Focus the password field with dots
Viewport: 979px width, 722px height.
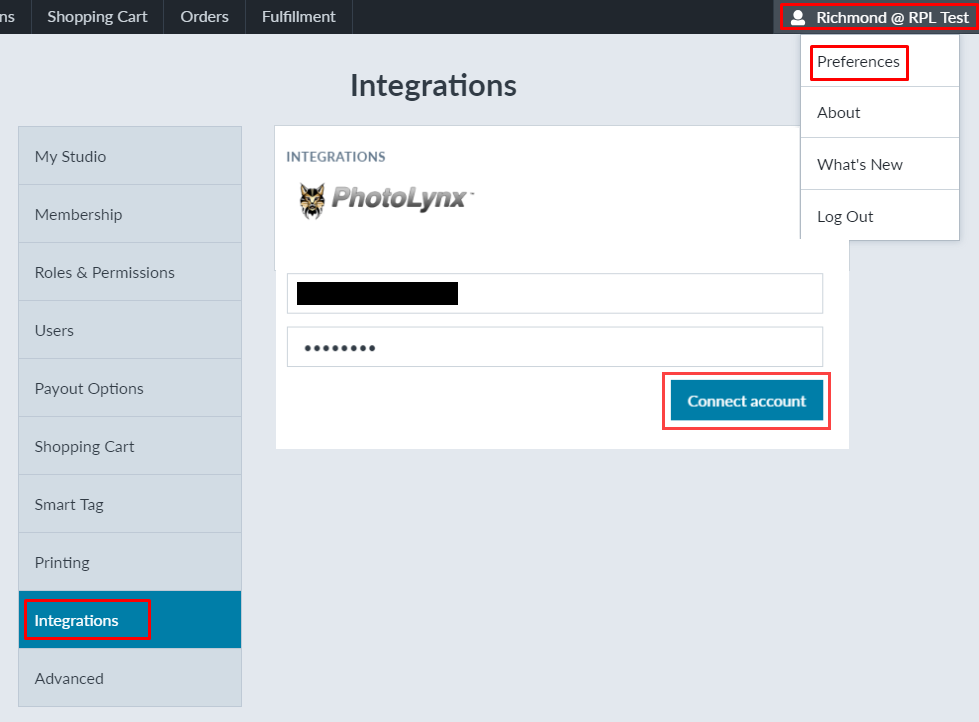(554, 347)
